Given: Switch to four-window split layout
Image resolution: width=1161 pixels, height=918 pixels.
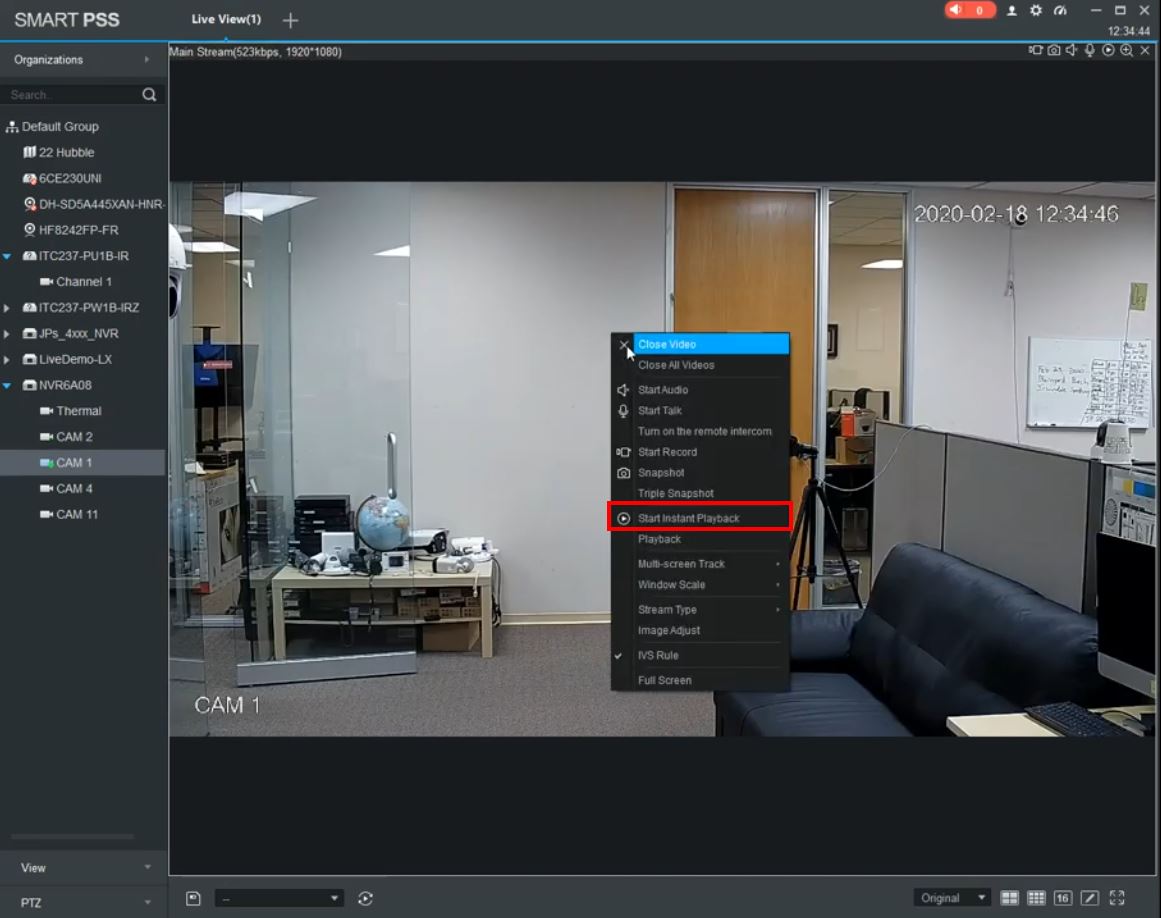Looking at the screenshot, I should pyautogui.click(x=1009, y=898).
